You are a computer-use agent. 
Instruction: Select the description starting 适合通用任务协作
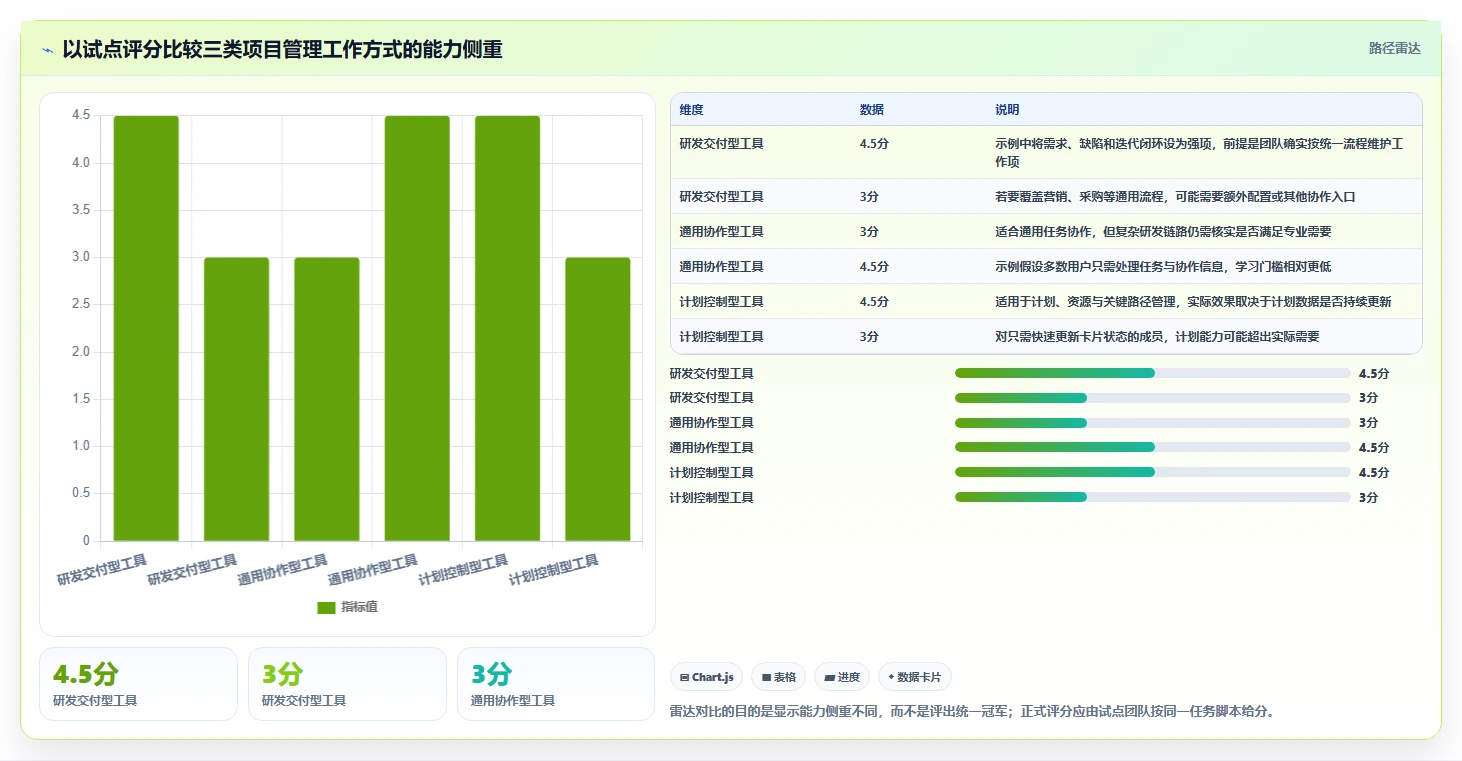(1163, 232)
